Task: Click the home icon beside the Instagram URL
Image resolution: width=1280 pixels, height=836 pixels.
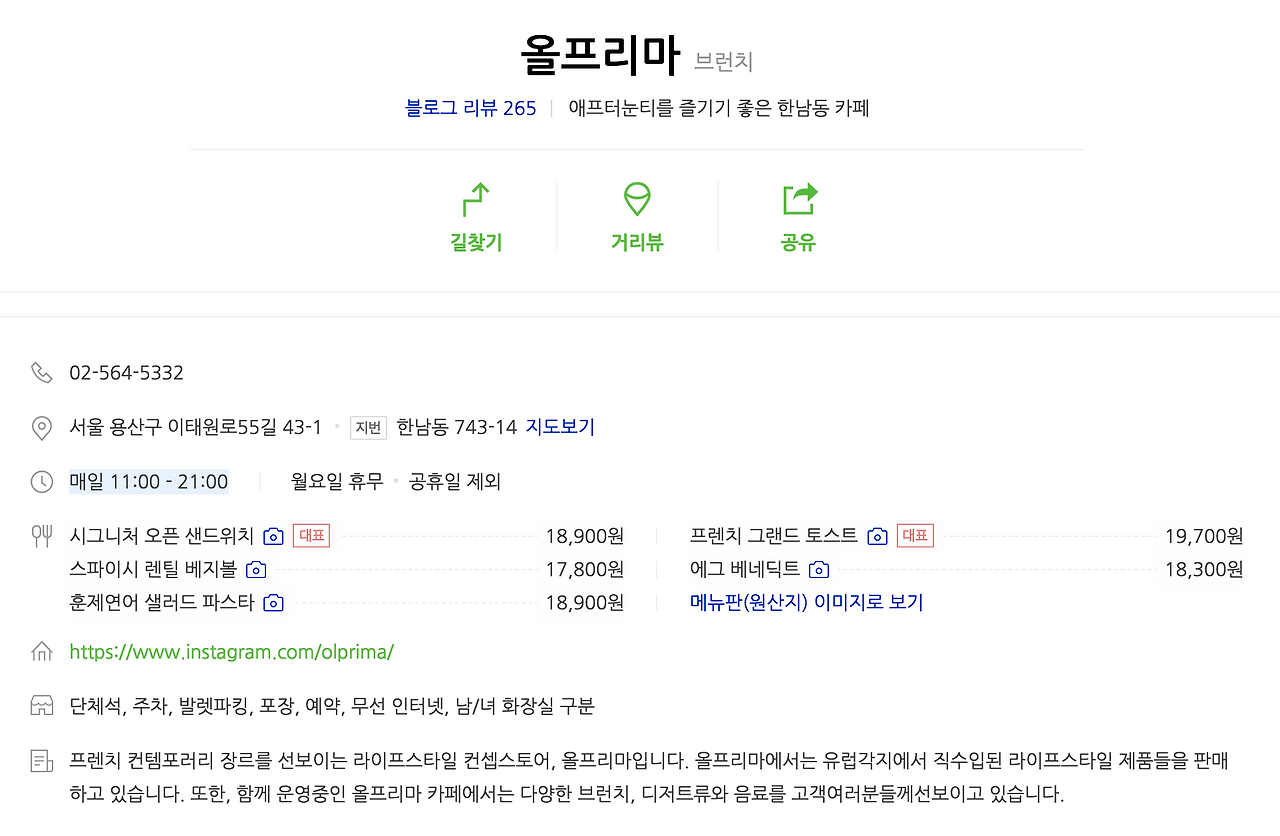Action: [x=41, y=652]
